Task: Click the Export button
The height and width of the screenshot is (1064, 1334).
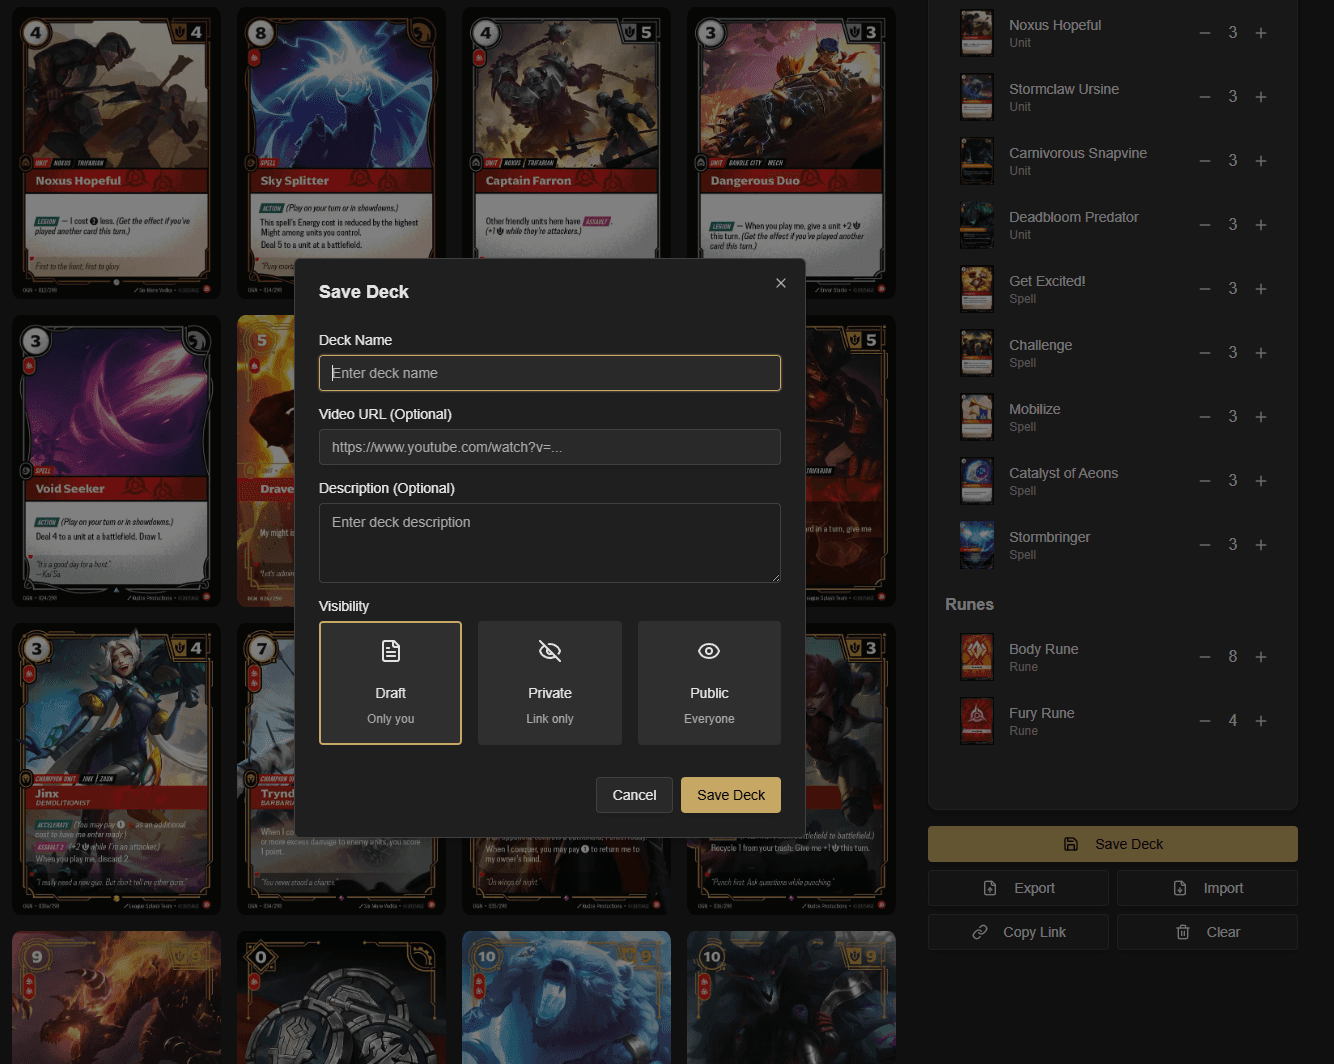Action: [x=1018, y=888]
